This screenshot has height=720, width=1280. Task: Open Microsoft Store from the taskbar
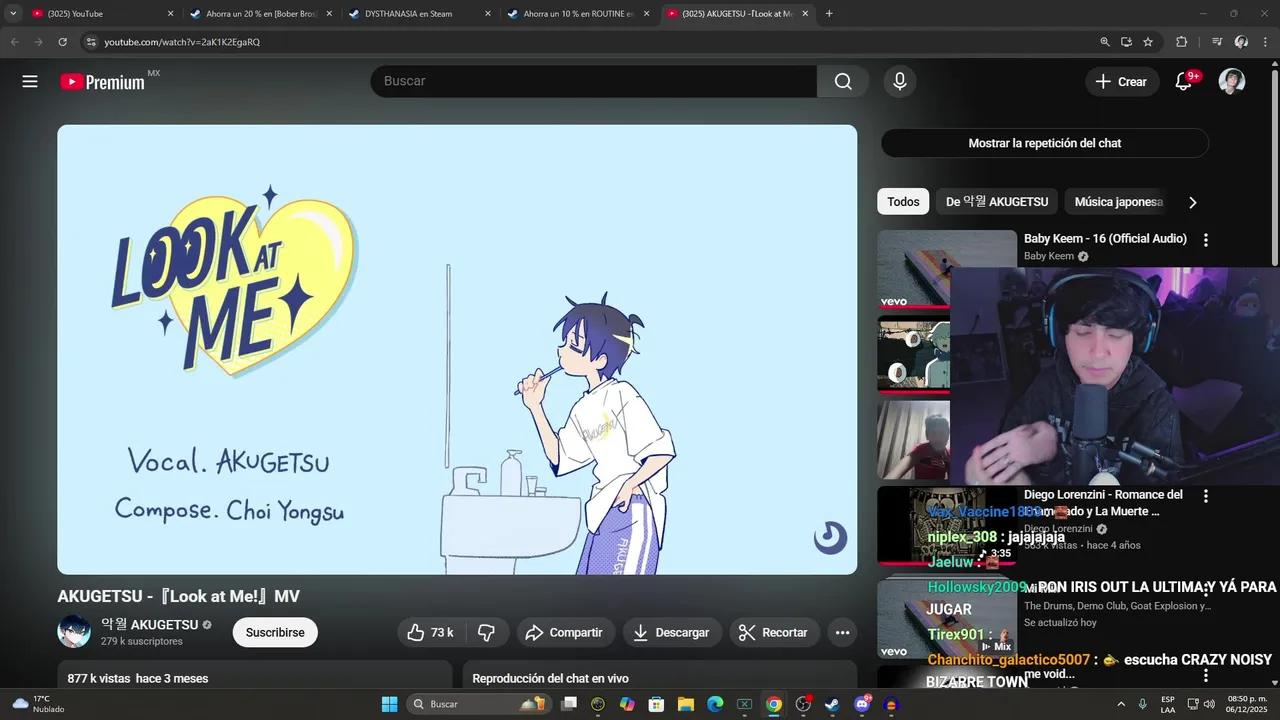click(657, 704)
